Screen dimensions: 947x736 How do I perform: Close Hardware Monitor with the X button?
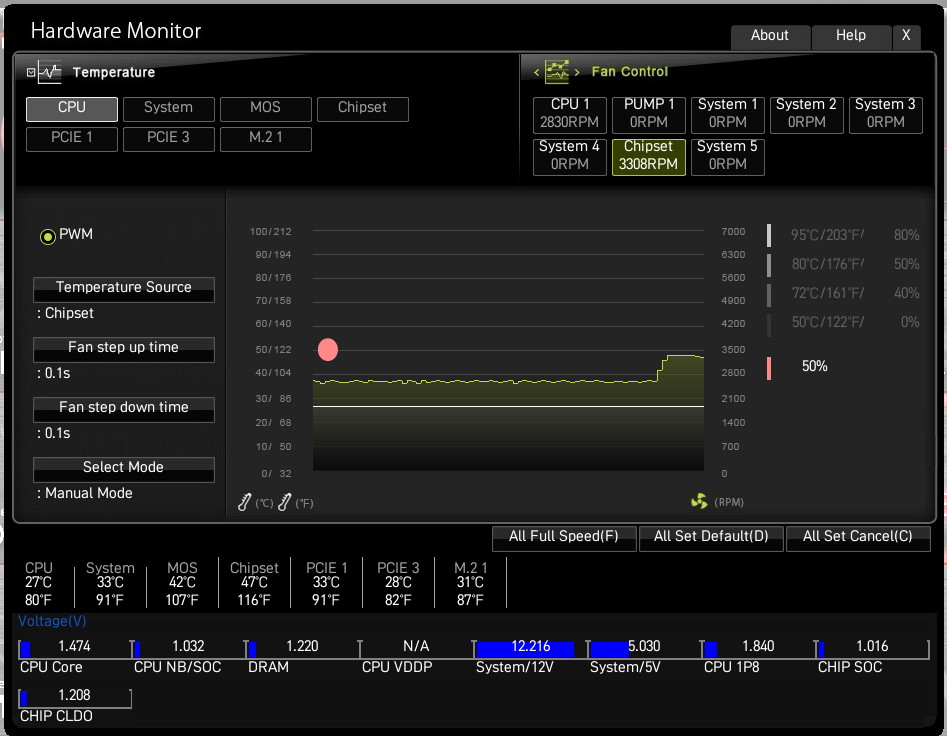(x=905, y=36)
